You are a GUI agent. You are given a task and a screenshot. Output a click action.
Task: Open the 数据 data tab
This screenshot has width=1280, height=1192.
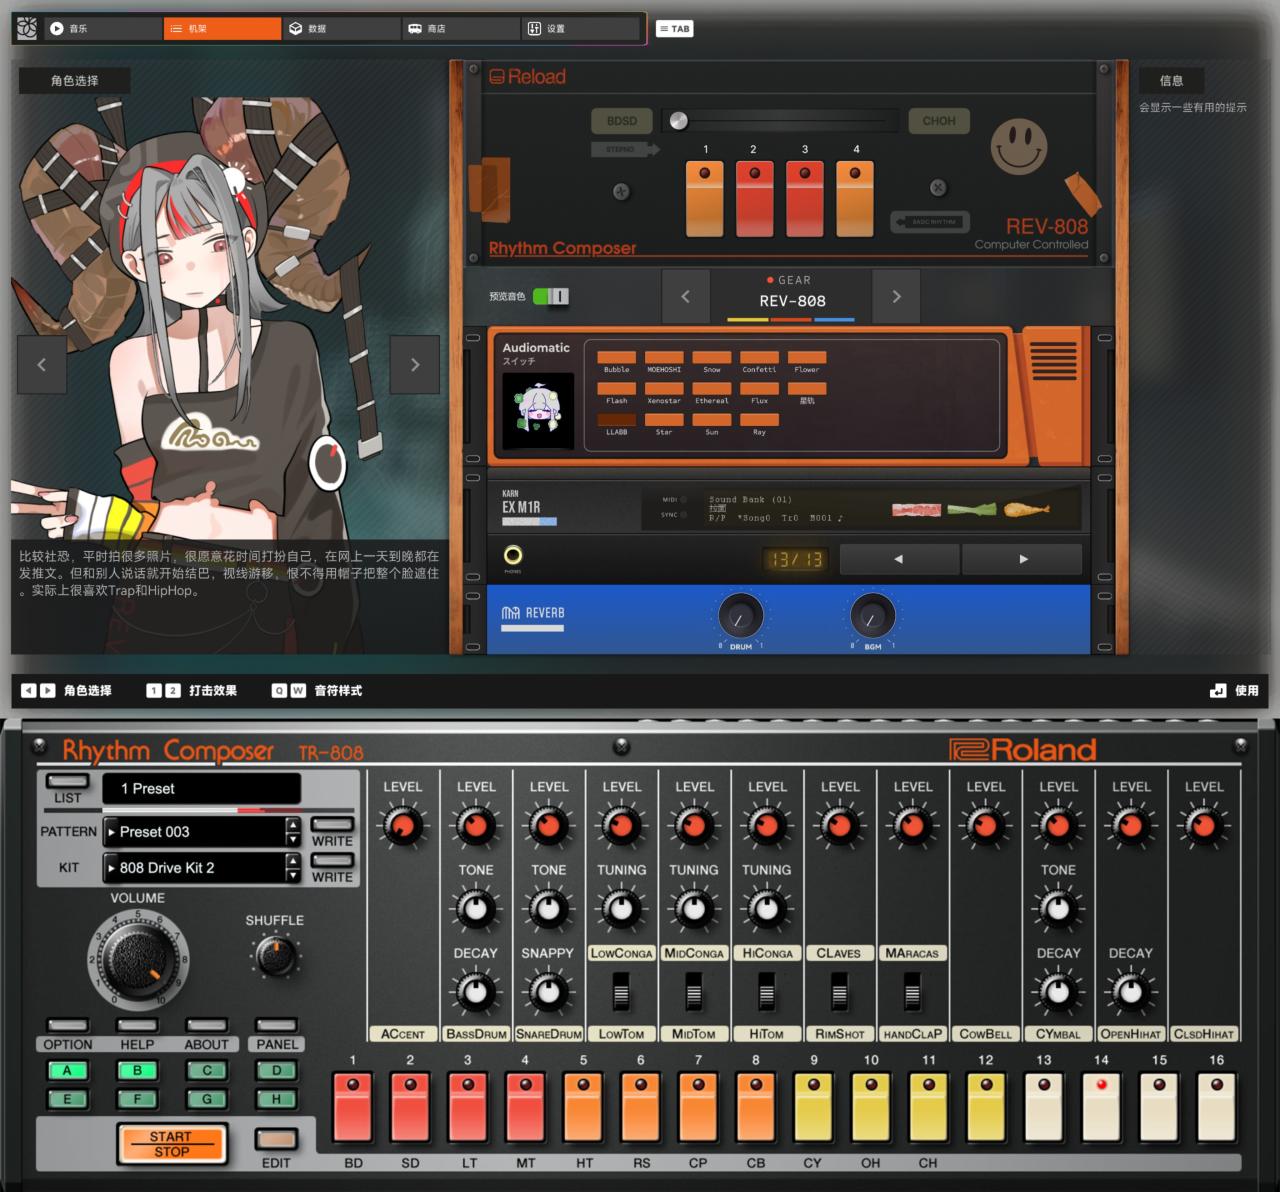(x=341, y=29)
